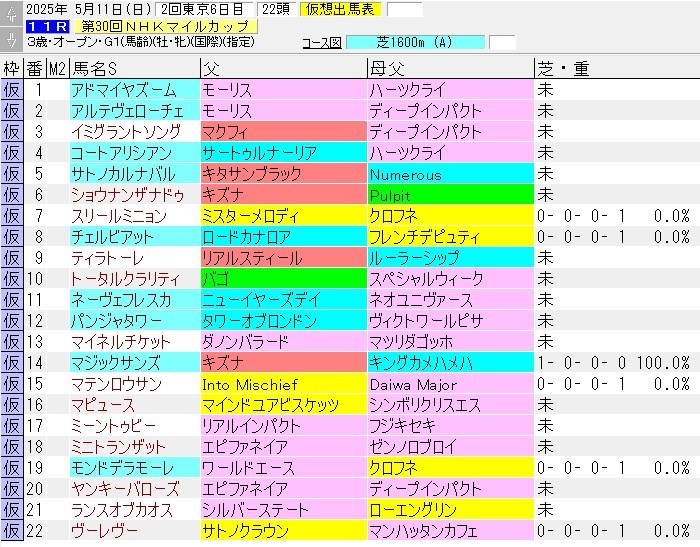Click damsire ローエングリン cell
The width and height of the screenshot is (700, 547).
(450, 510)
